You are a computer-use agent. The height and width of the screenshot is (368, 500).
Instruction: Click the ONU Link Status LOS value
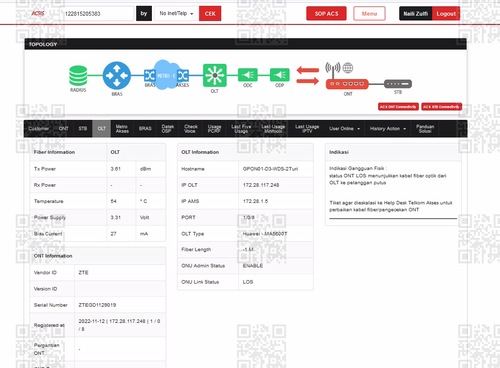(x=248, y=282)
